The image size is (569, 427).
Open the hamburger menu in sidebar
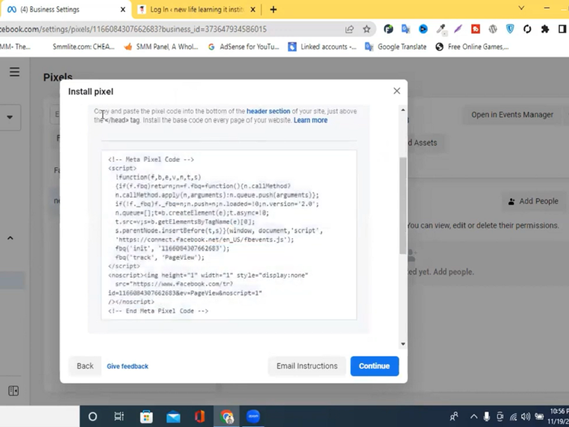[15, 71]
